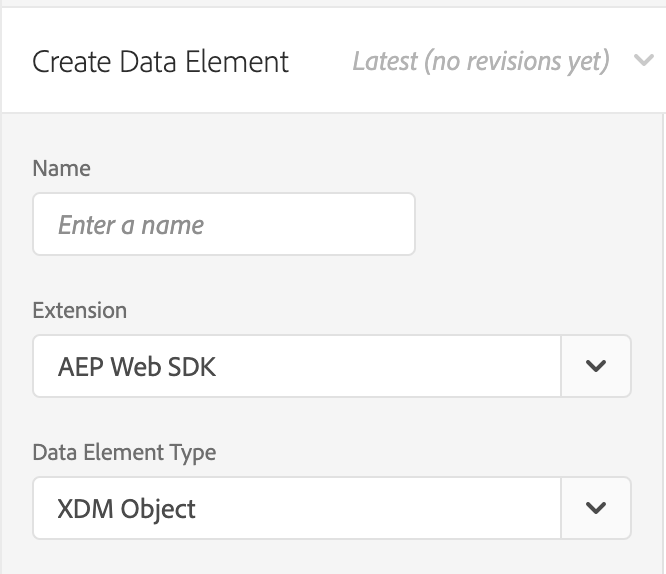
Task: Open the "Latest (no revisions yet)" revision selector
Action: [481, 62]
